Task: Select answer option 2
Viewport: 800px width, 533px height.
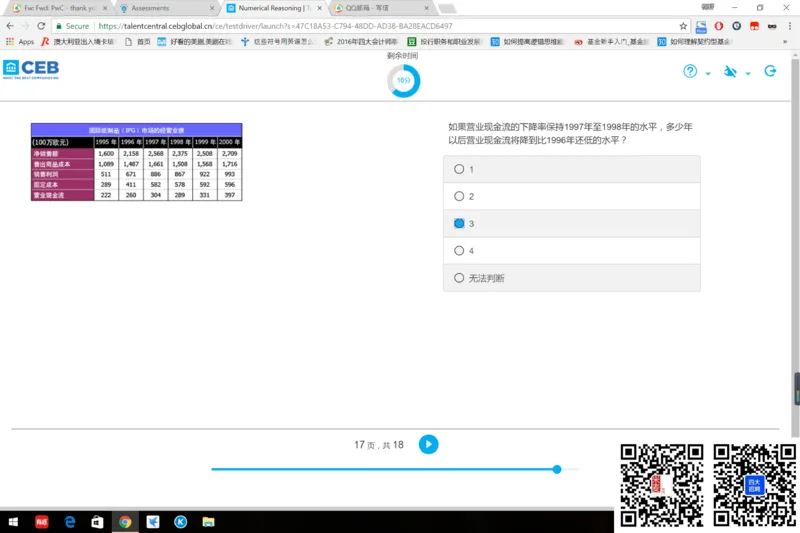Action: [571, 196]
